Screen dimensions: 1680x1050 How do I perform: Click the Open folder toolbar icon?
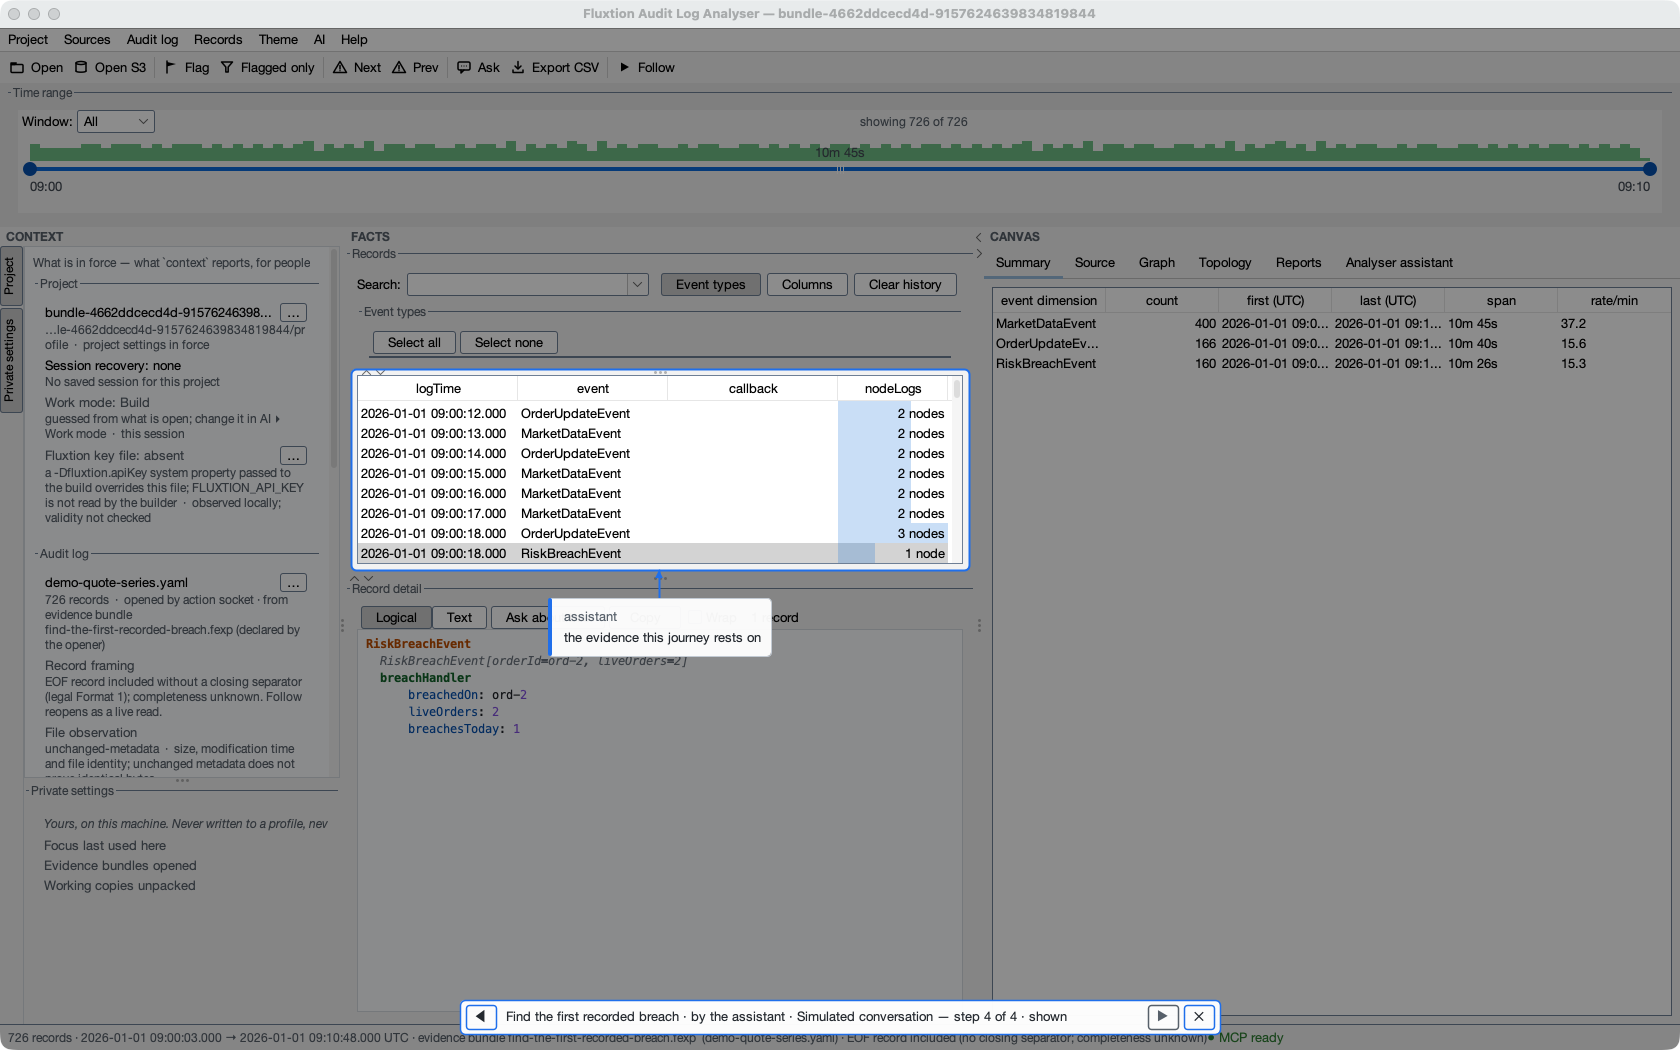17,67
